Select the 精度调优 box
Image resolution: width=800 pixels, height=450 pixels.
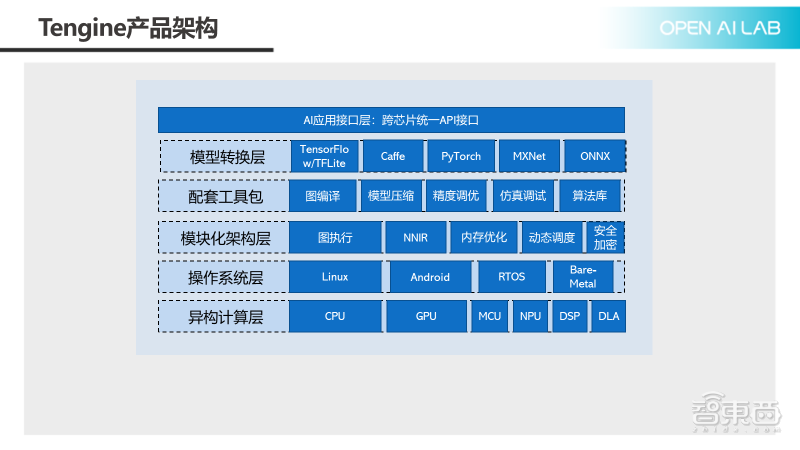pyautogui.click(x=456, y=196)
